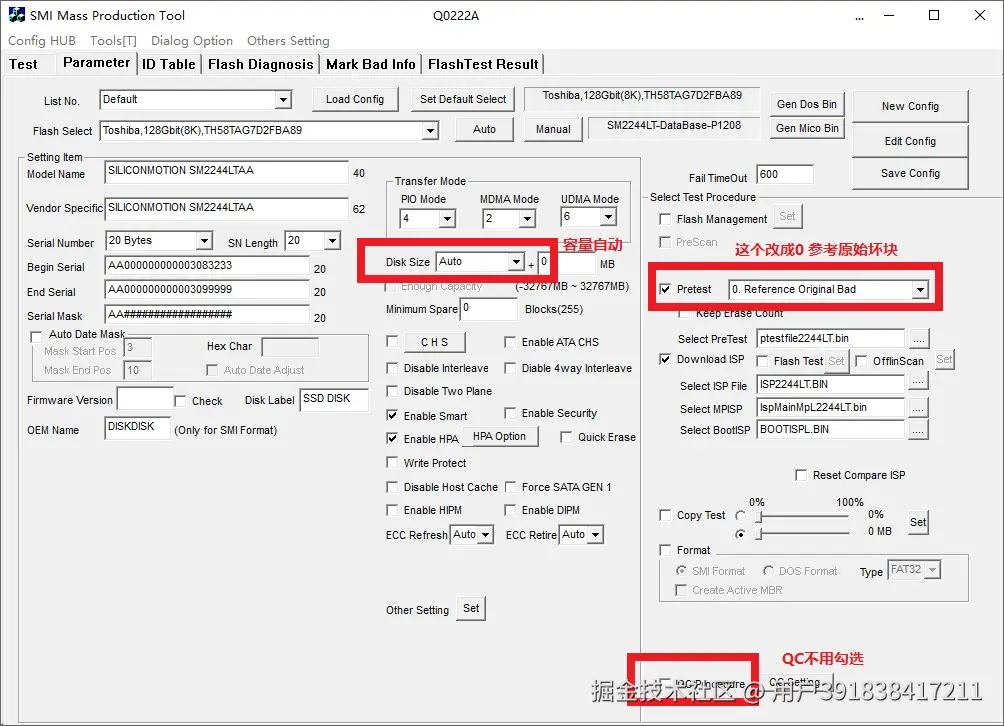Click the Model Name input field
1004x726 pixels.
(226, 171)
